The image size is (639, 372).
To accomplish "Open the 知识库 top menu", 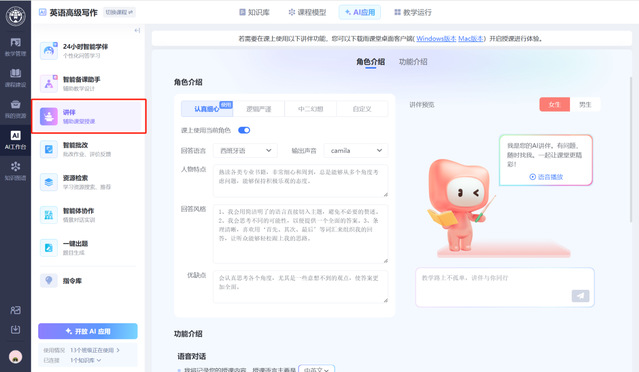I will pos(254,12).
